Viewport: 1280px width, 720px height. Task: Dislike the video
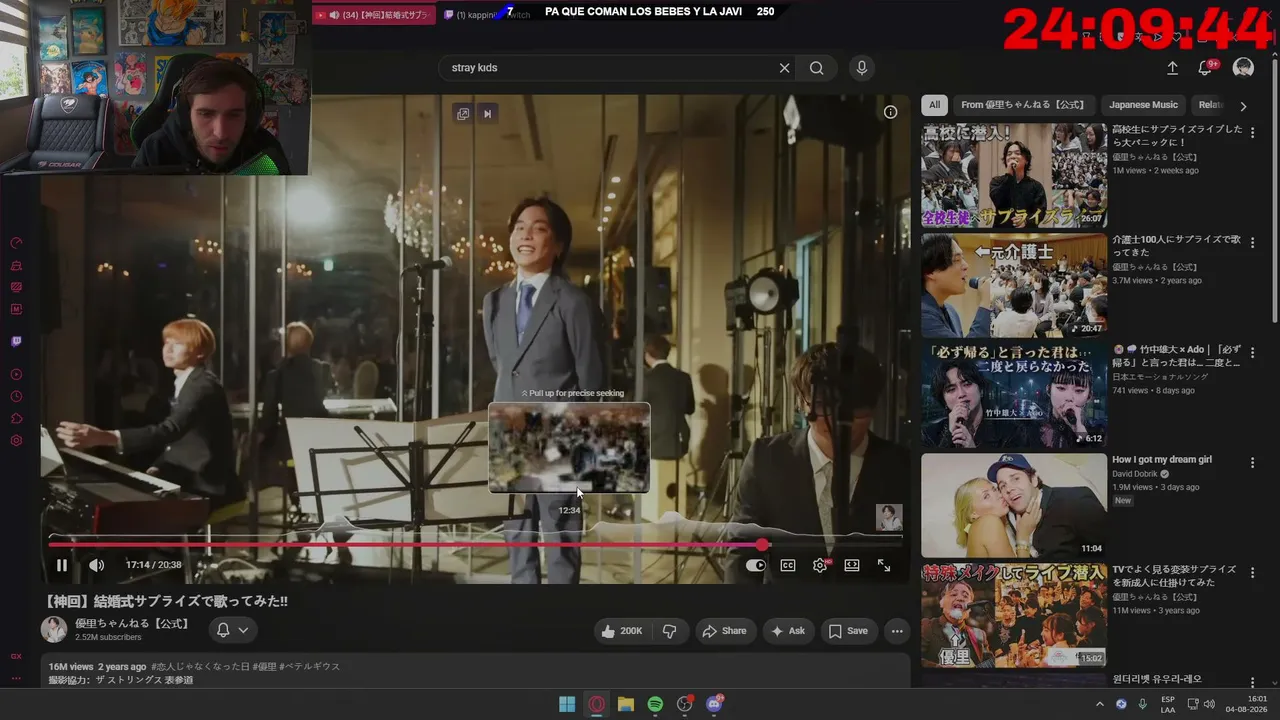(670, 631)
